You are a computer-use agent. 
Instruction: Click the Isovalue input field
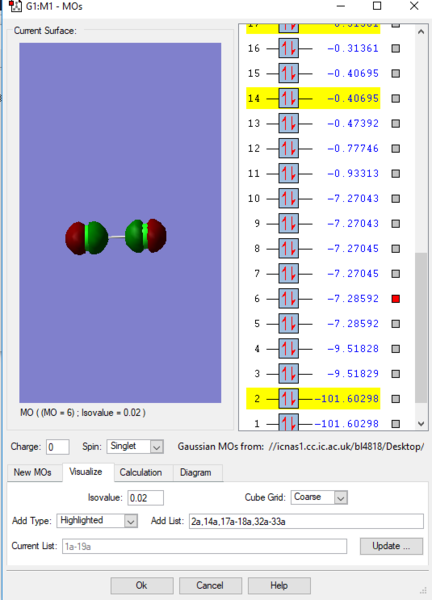pos(145,498)
